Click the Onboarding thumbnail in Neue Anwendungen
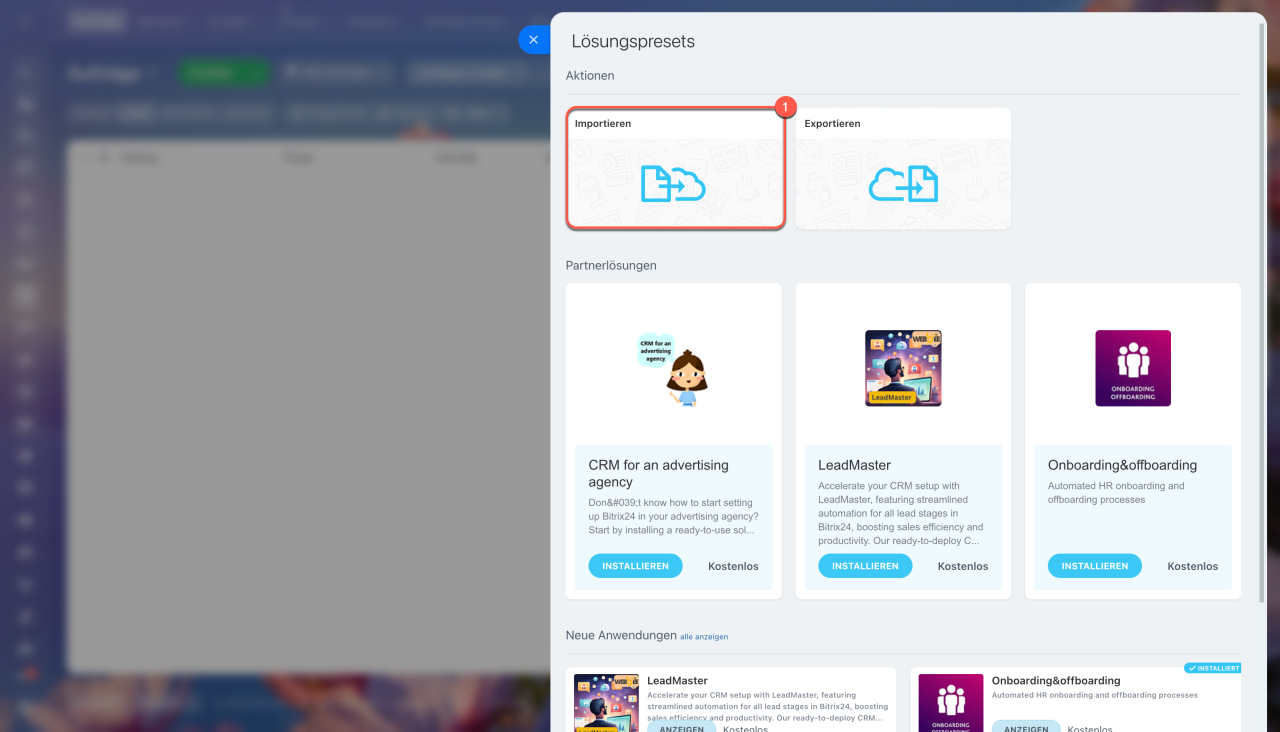The width and height of the screenshot is (1280, 732). tap(951, 703)
